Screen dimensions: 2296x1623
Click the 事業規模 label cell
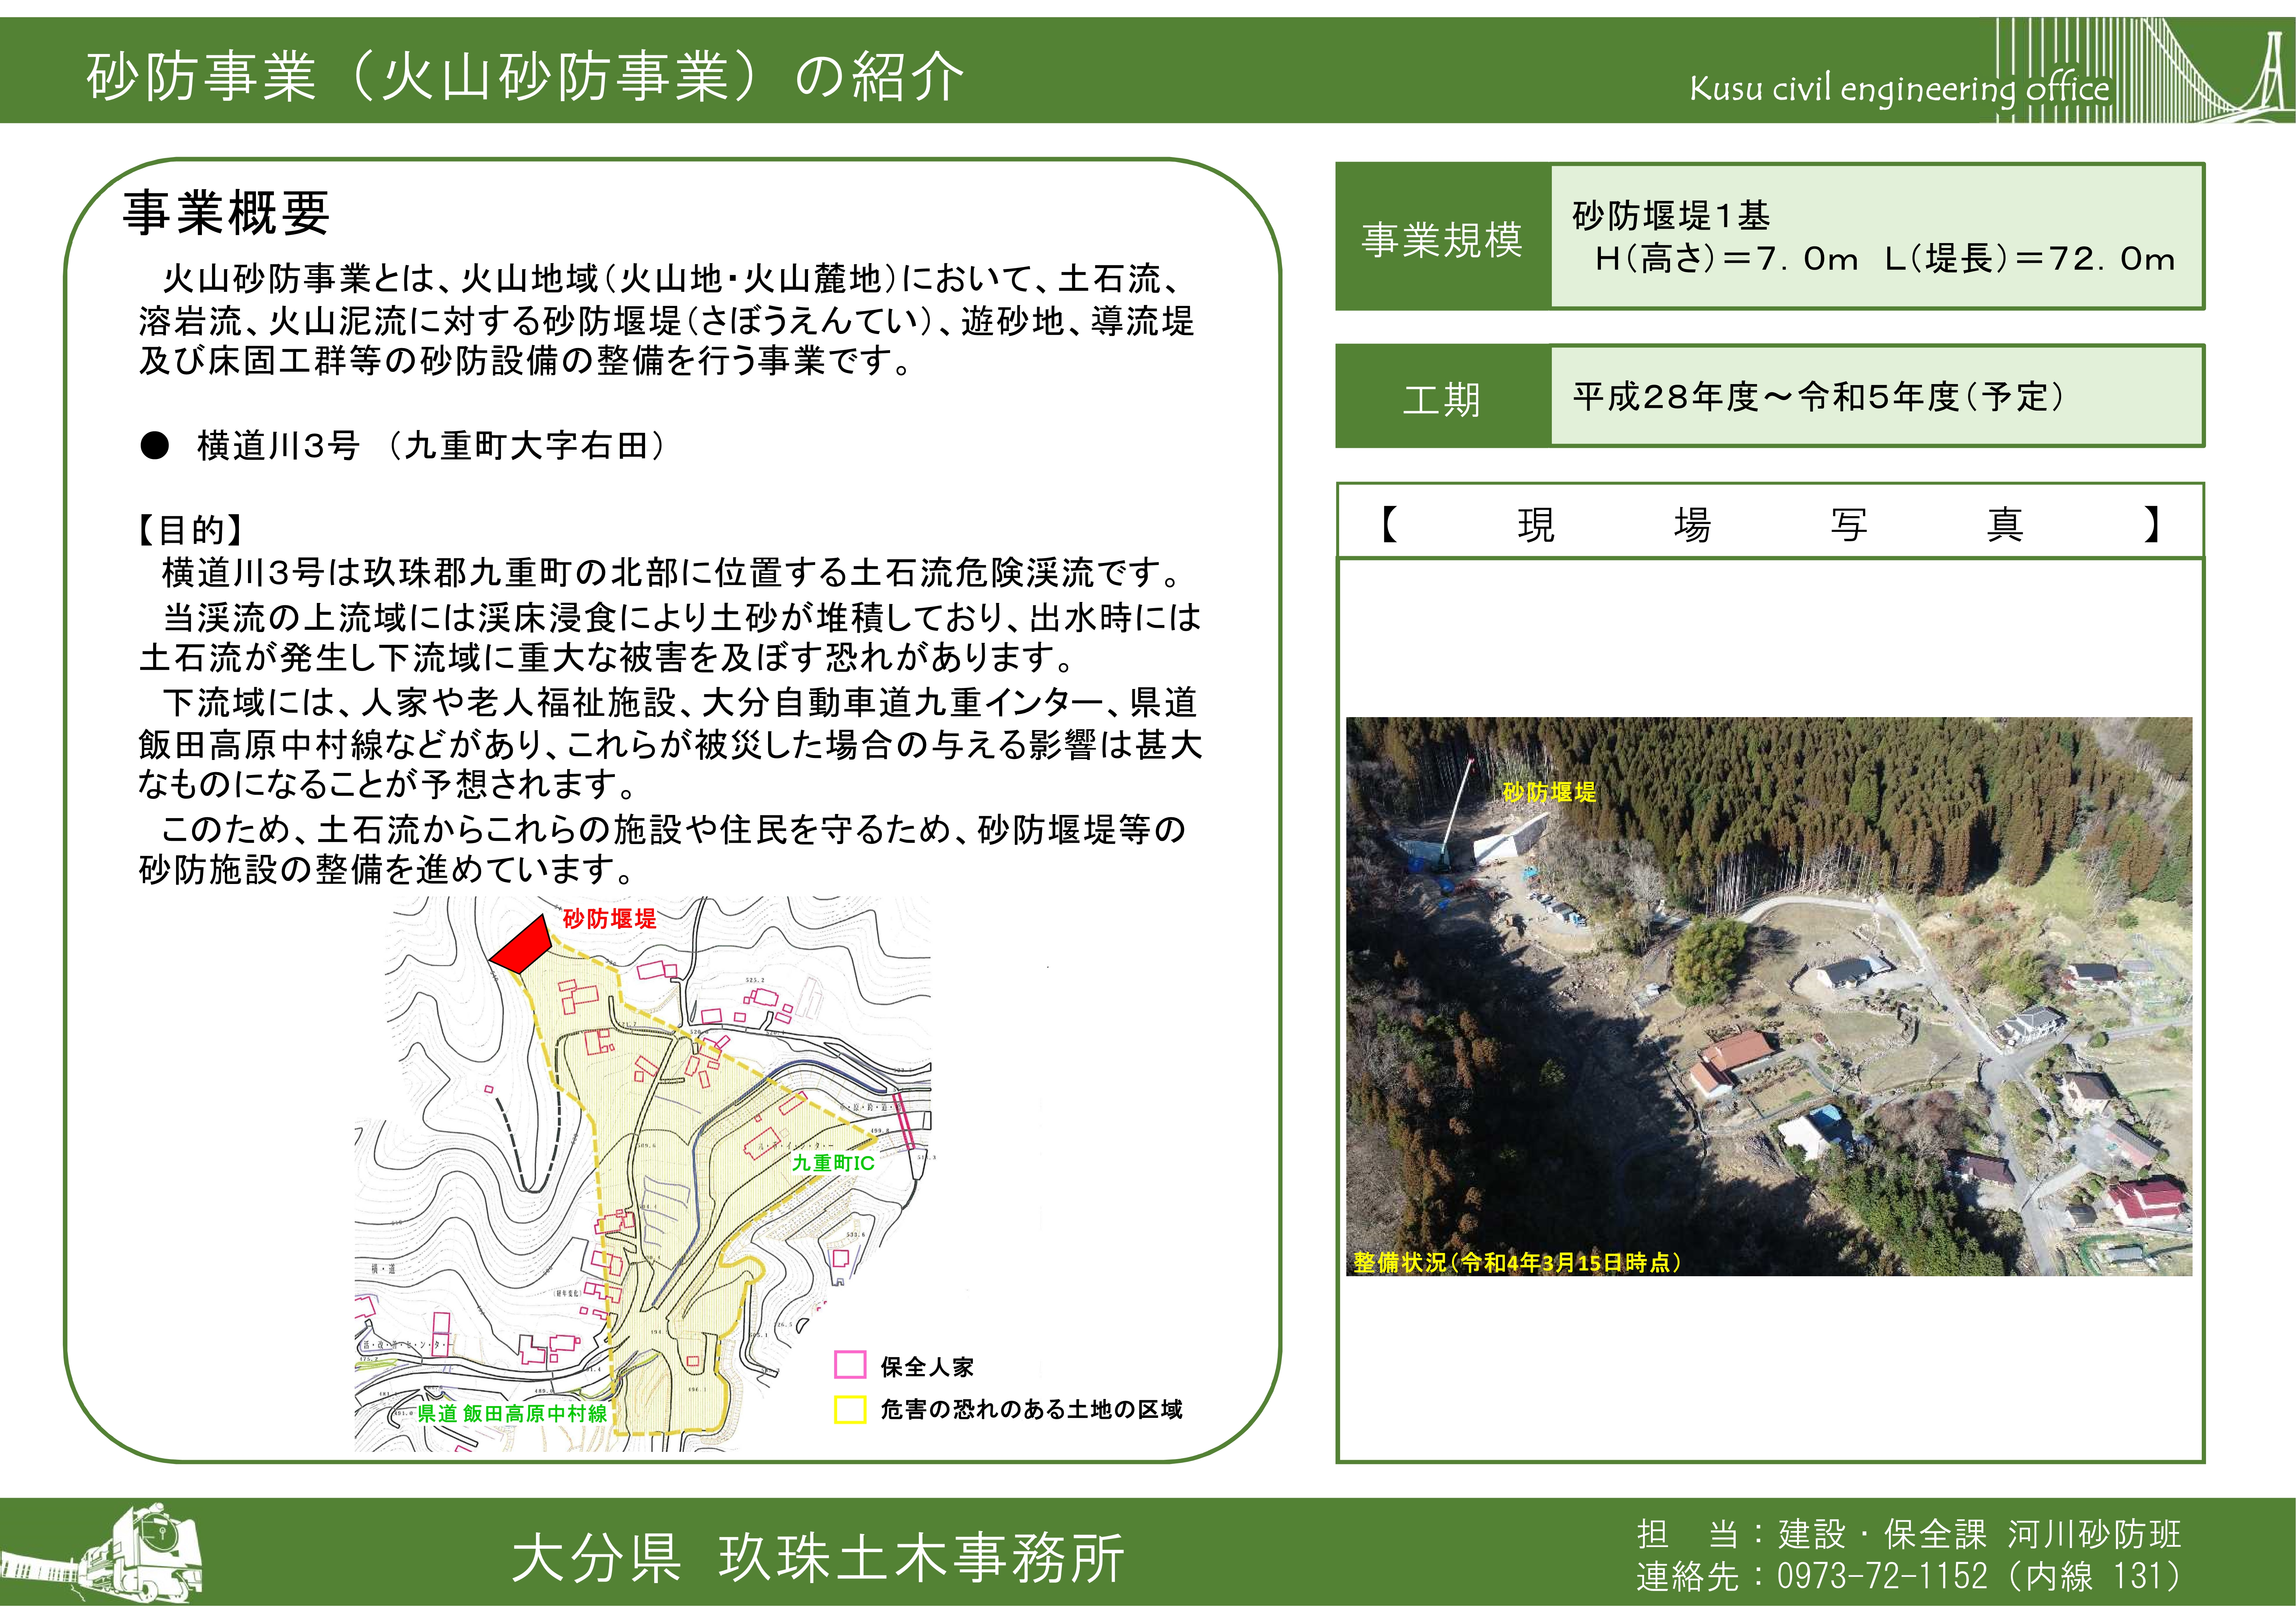click(x=1443, y=238)
